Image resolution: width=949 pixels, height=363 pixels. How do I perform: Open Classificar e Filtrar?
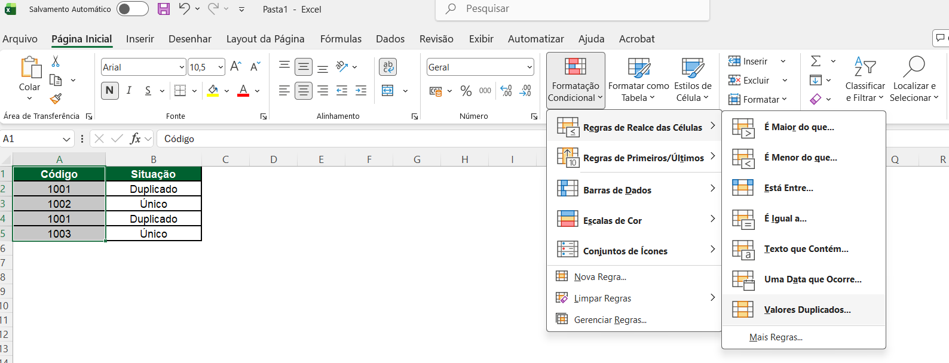(865, 80)
